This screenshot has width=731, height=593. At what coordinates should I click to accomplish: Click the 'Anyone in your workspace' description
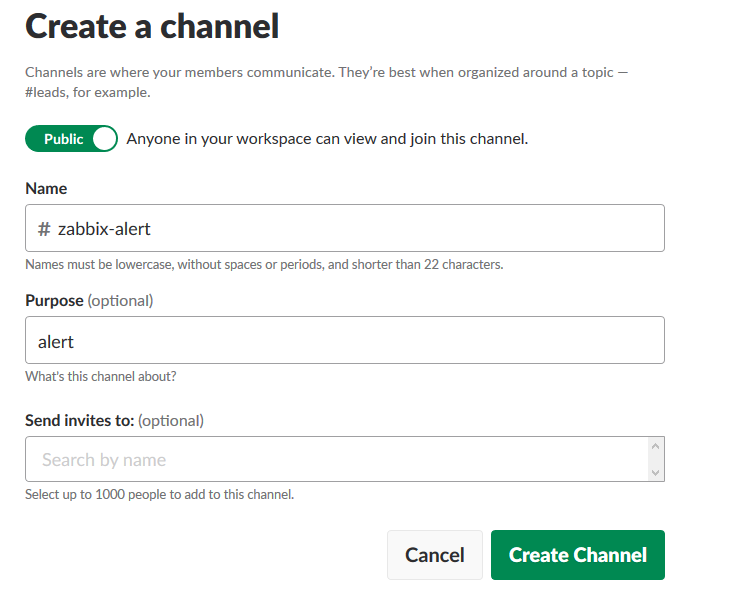coord(327,139)
